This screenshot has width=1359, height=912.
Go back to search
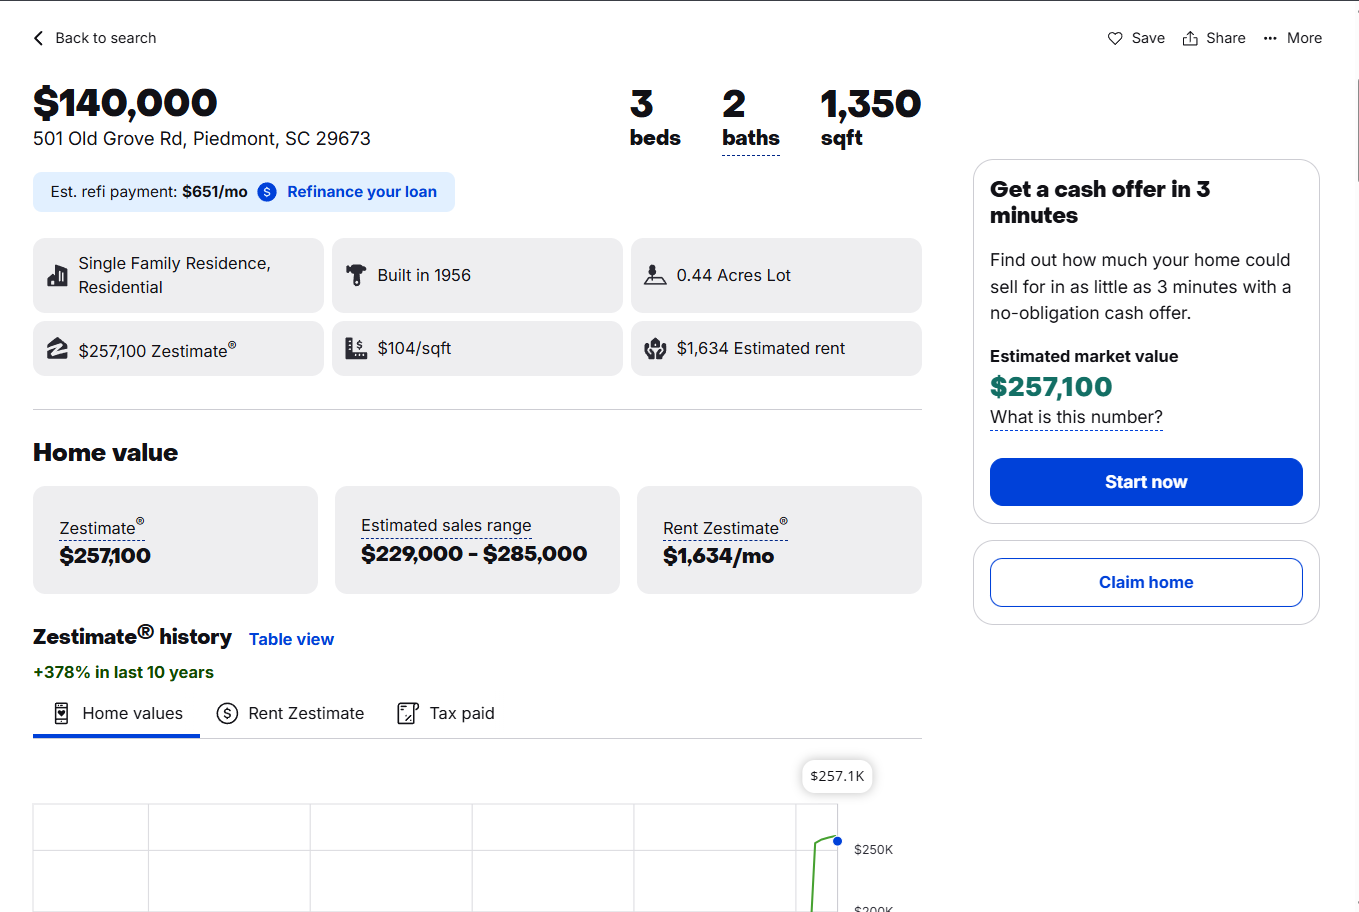tap(95, 38)
